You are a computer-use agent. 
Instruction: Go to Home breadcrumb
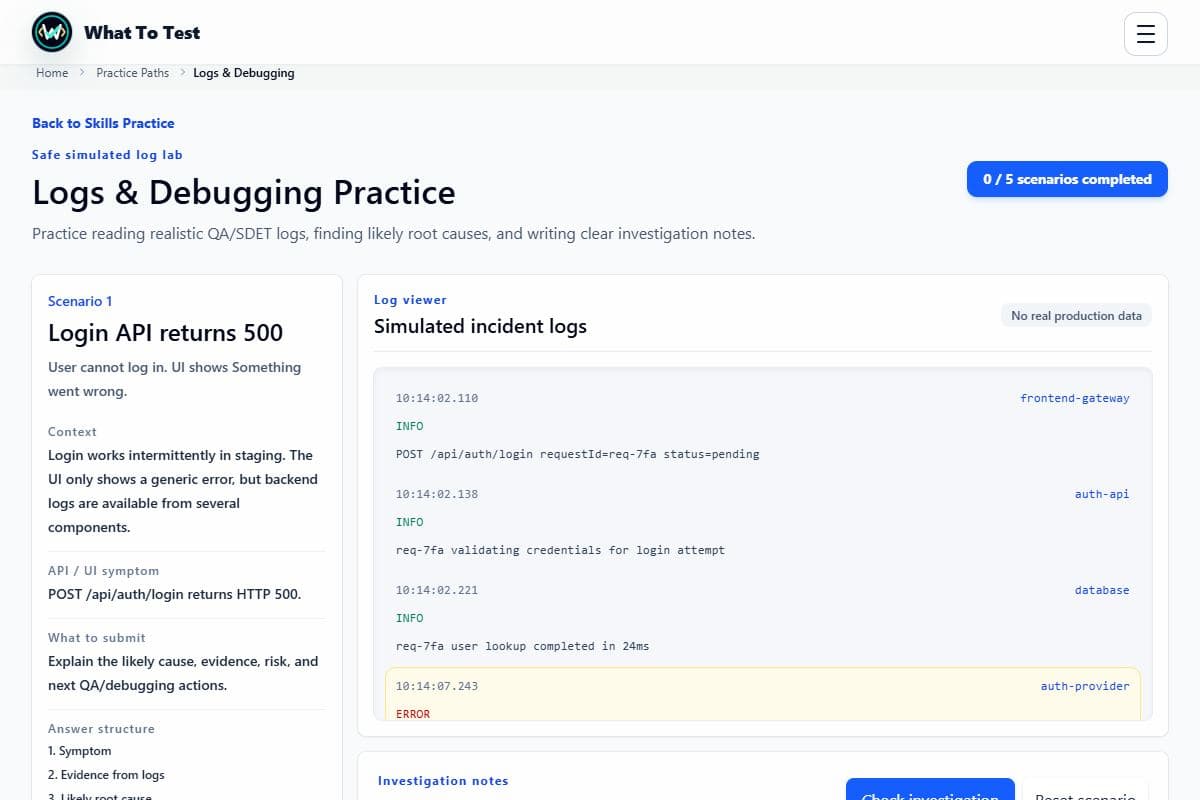(x=52, y=73)
